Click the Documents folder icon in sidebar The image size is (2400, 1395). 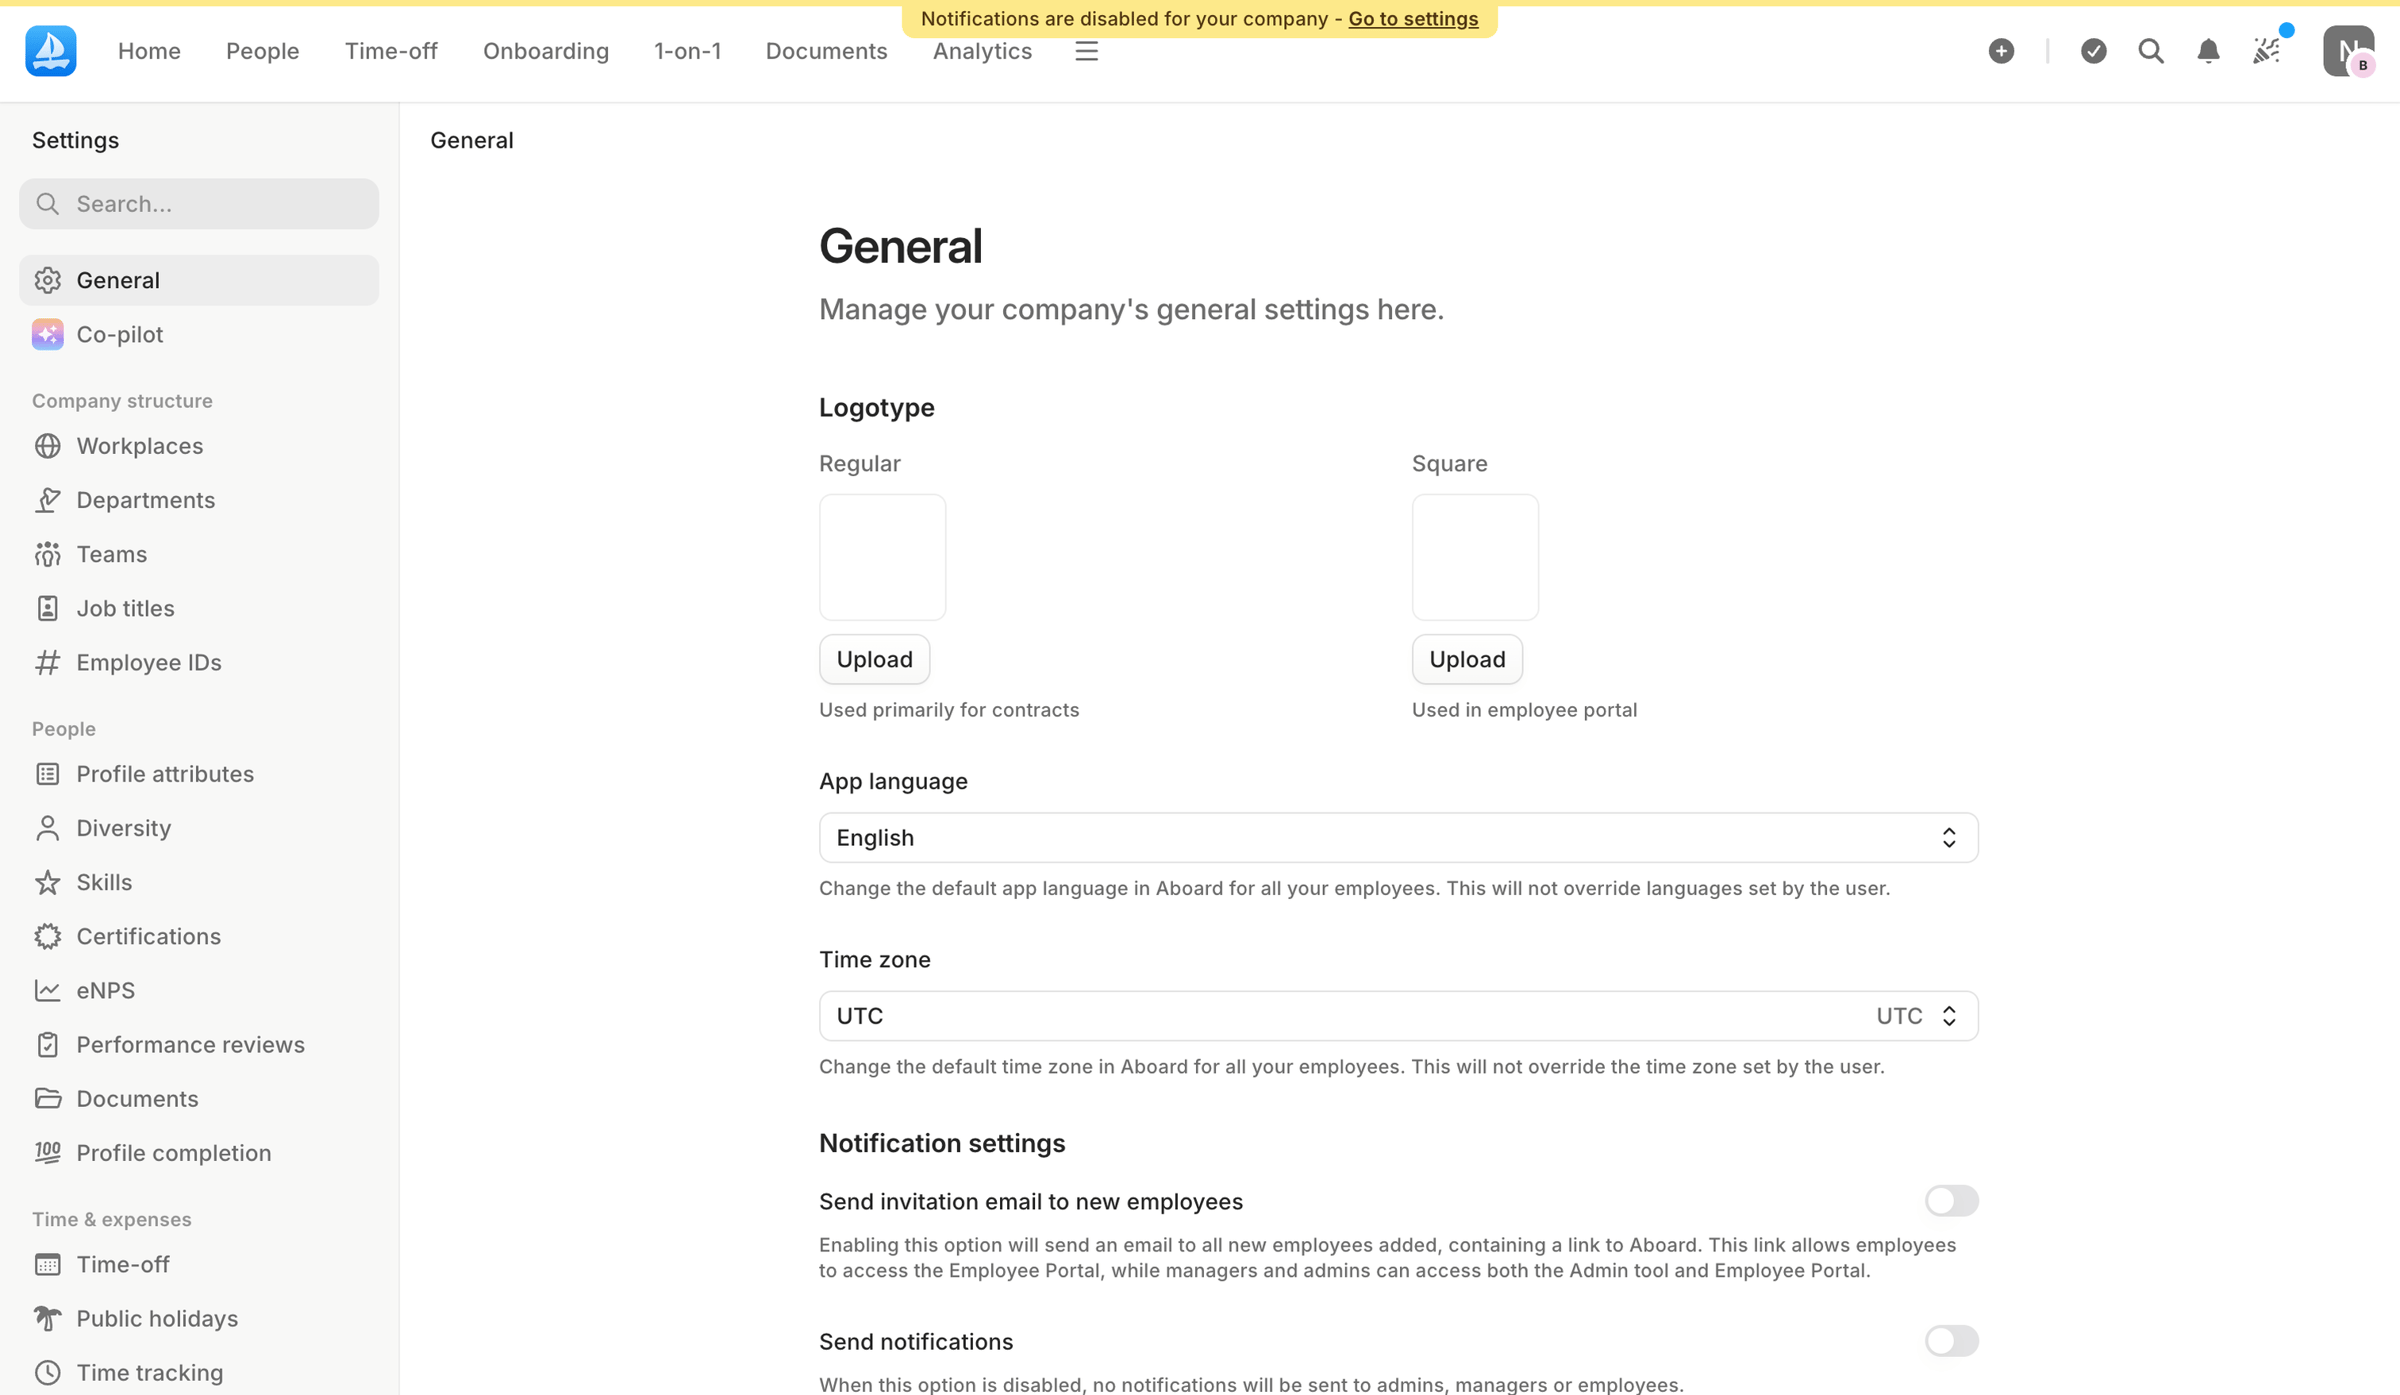click(x=47, y=1098)
